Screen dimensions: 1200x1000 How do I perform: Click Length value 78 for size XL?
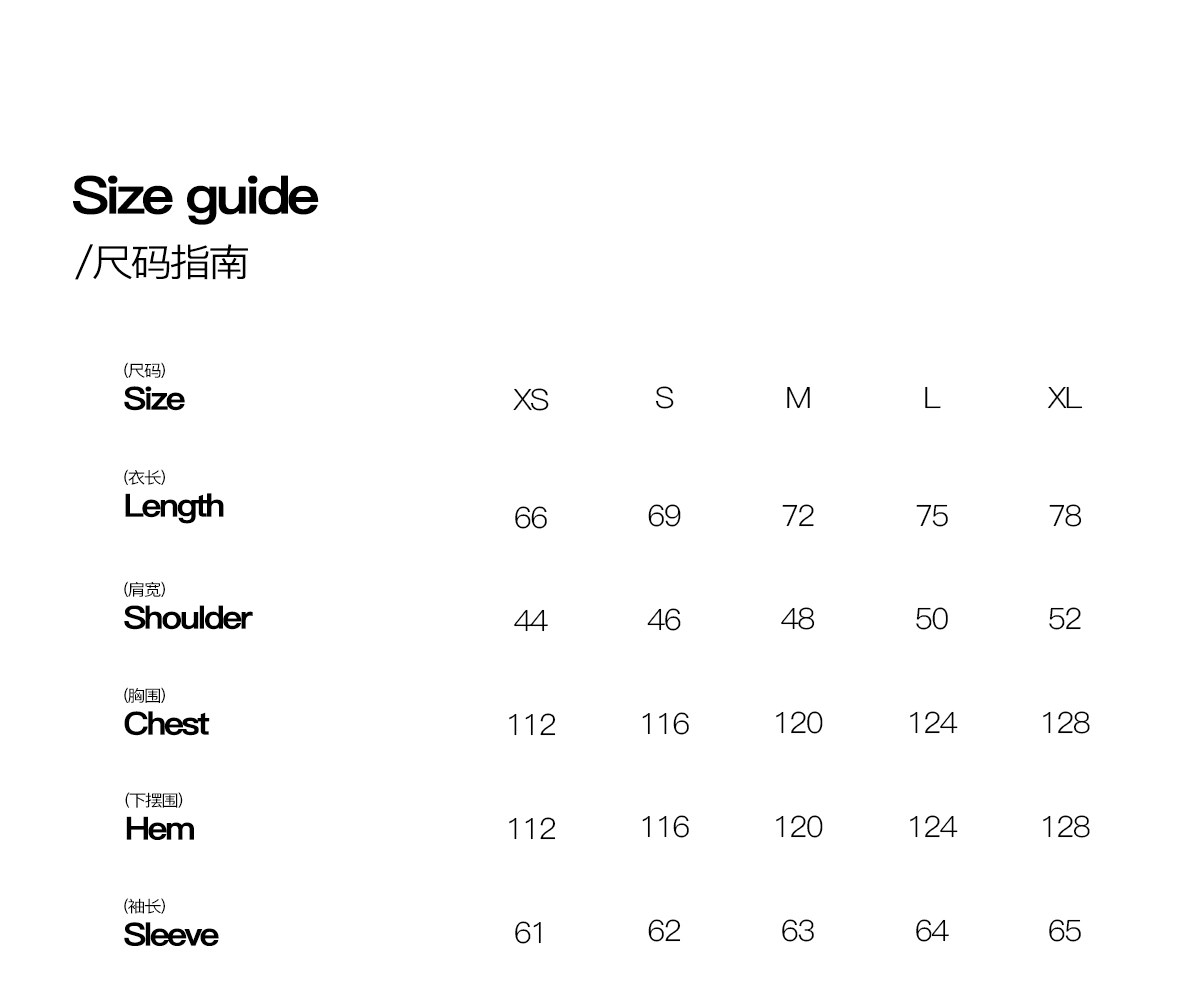point(1064,516)
